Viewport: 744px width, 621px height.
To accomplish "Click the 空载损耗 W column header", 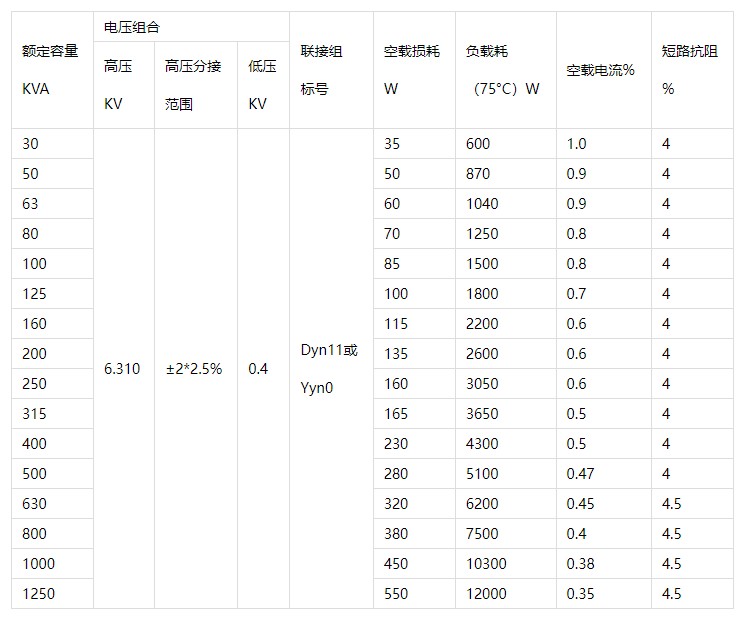I will [412, 69].
